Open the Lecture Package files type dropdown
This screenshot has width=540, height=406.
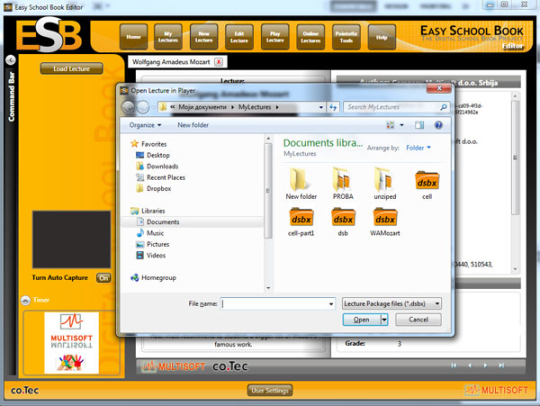coord(392,304)
